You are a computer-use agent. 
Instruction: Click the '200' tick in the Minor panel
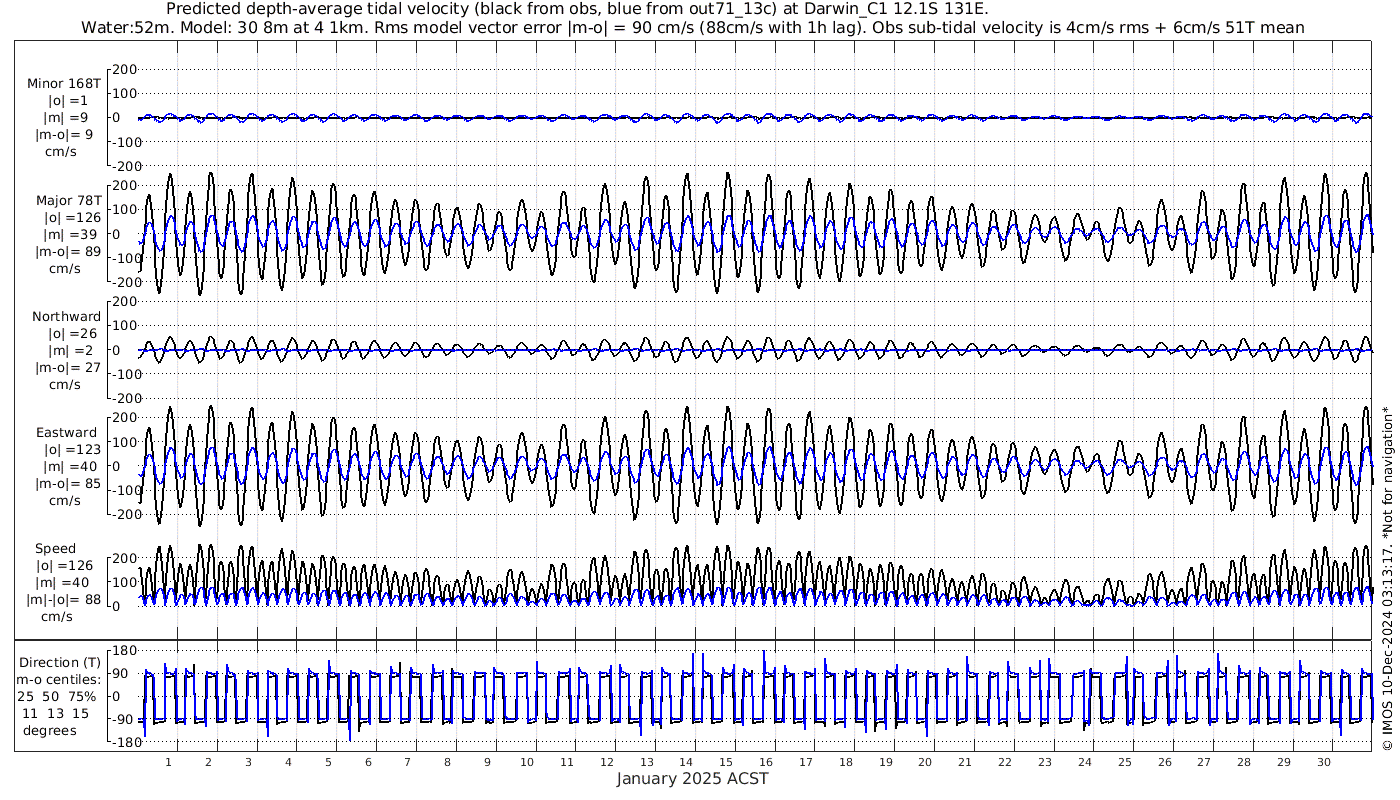(x=124, y=70)
